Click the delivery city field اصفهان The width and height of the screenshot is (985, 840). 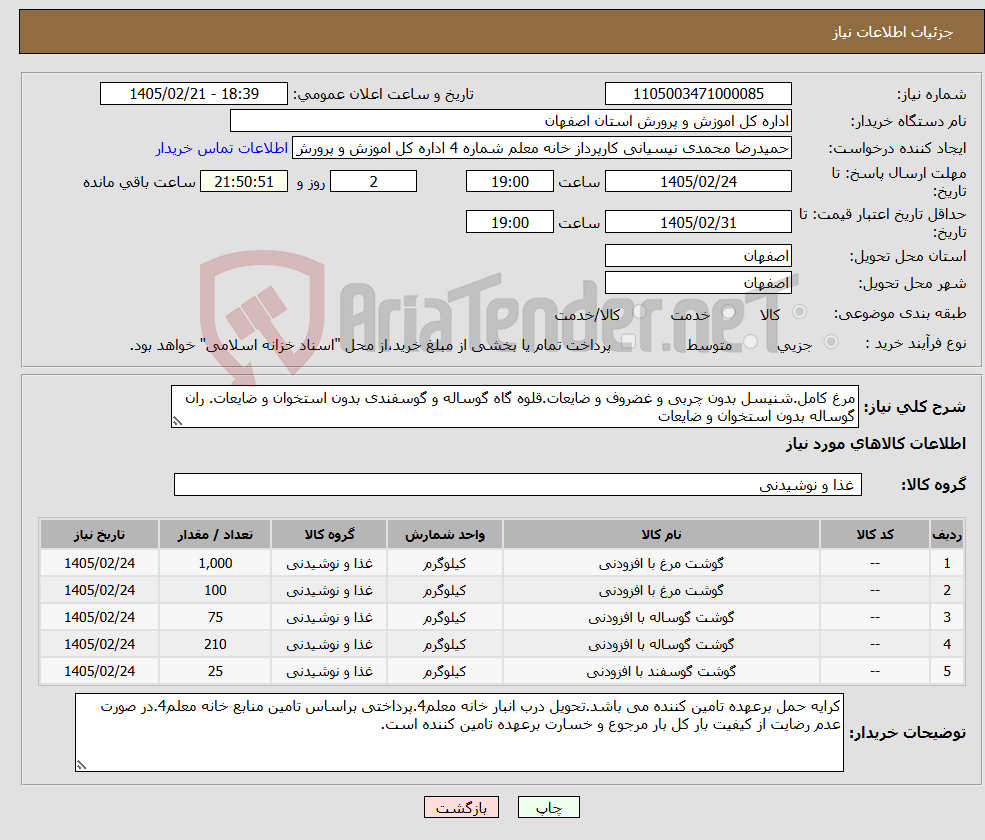click(x=698, y=283)
